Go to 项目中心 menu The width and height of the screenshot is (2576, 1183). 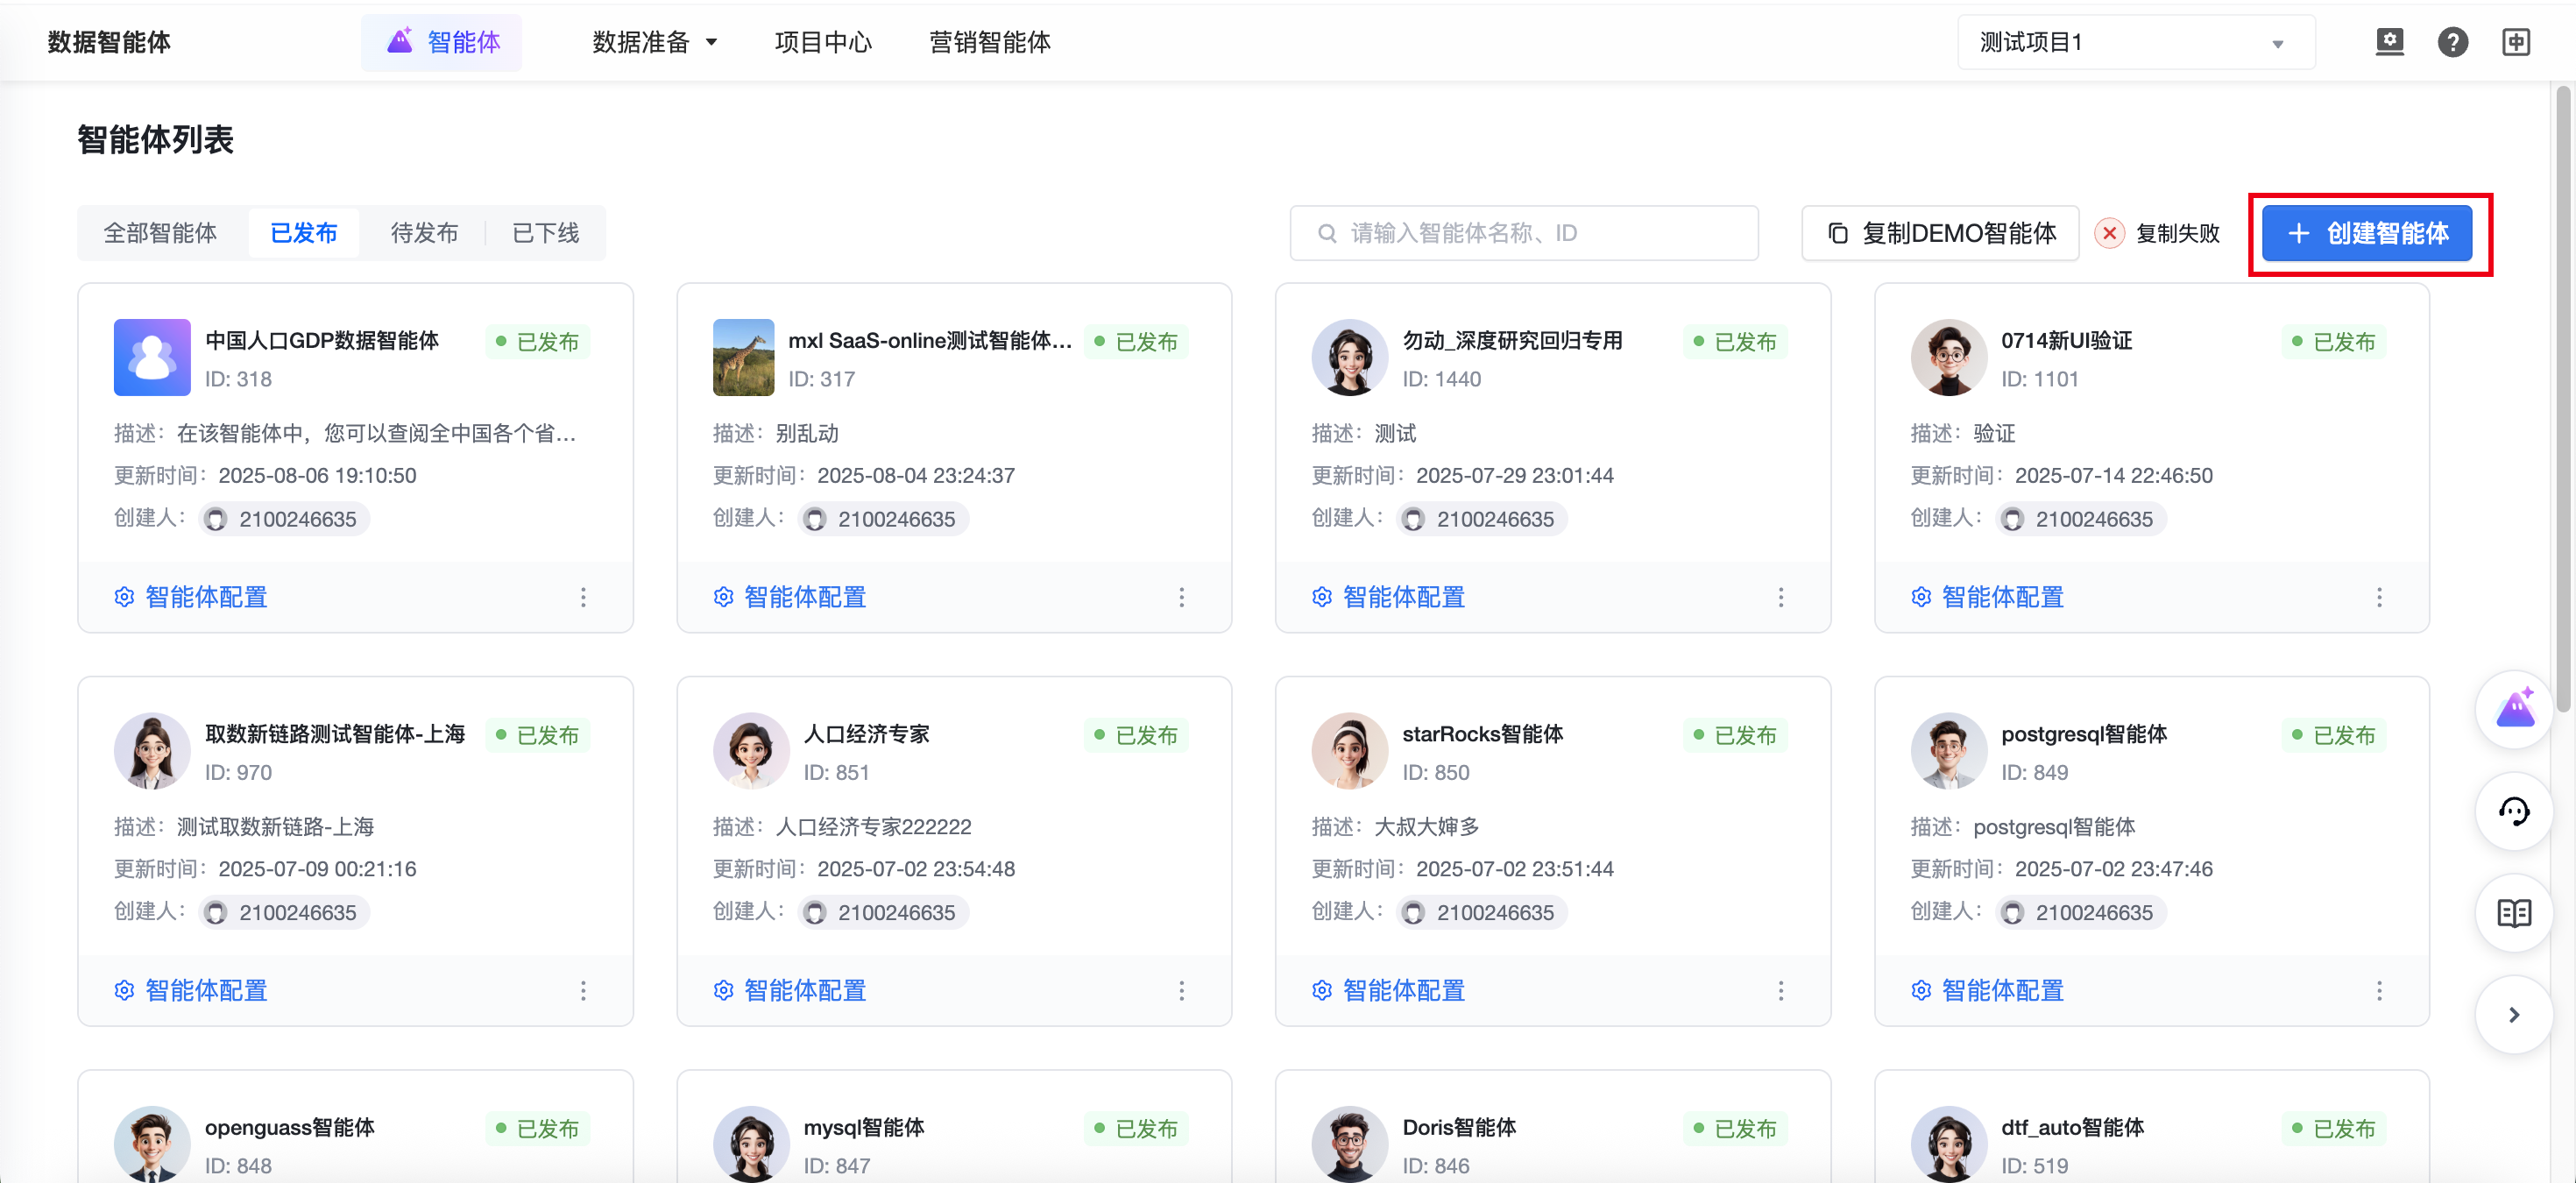[823, 42]
